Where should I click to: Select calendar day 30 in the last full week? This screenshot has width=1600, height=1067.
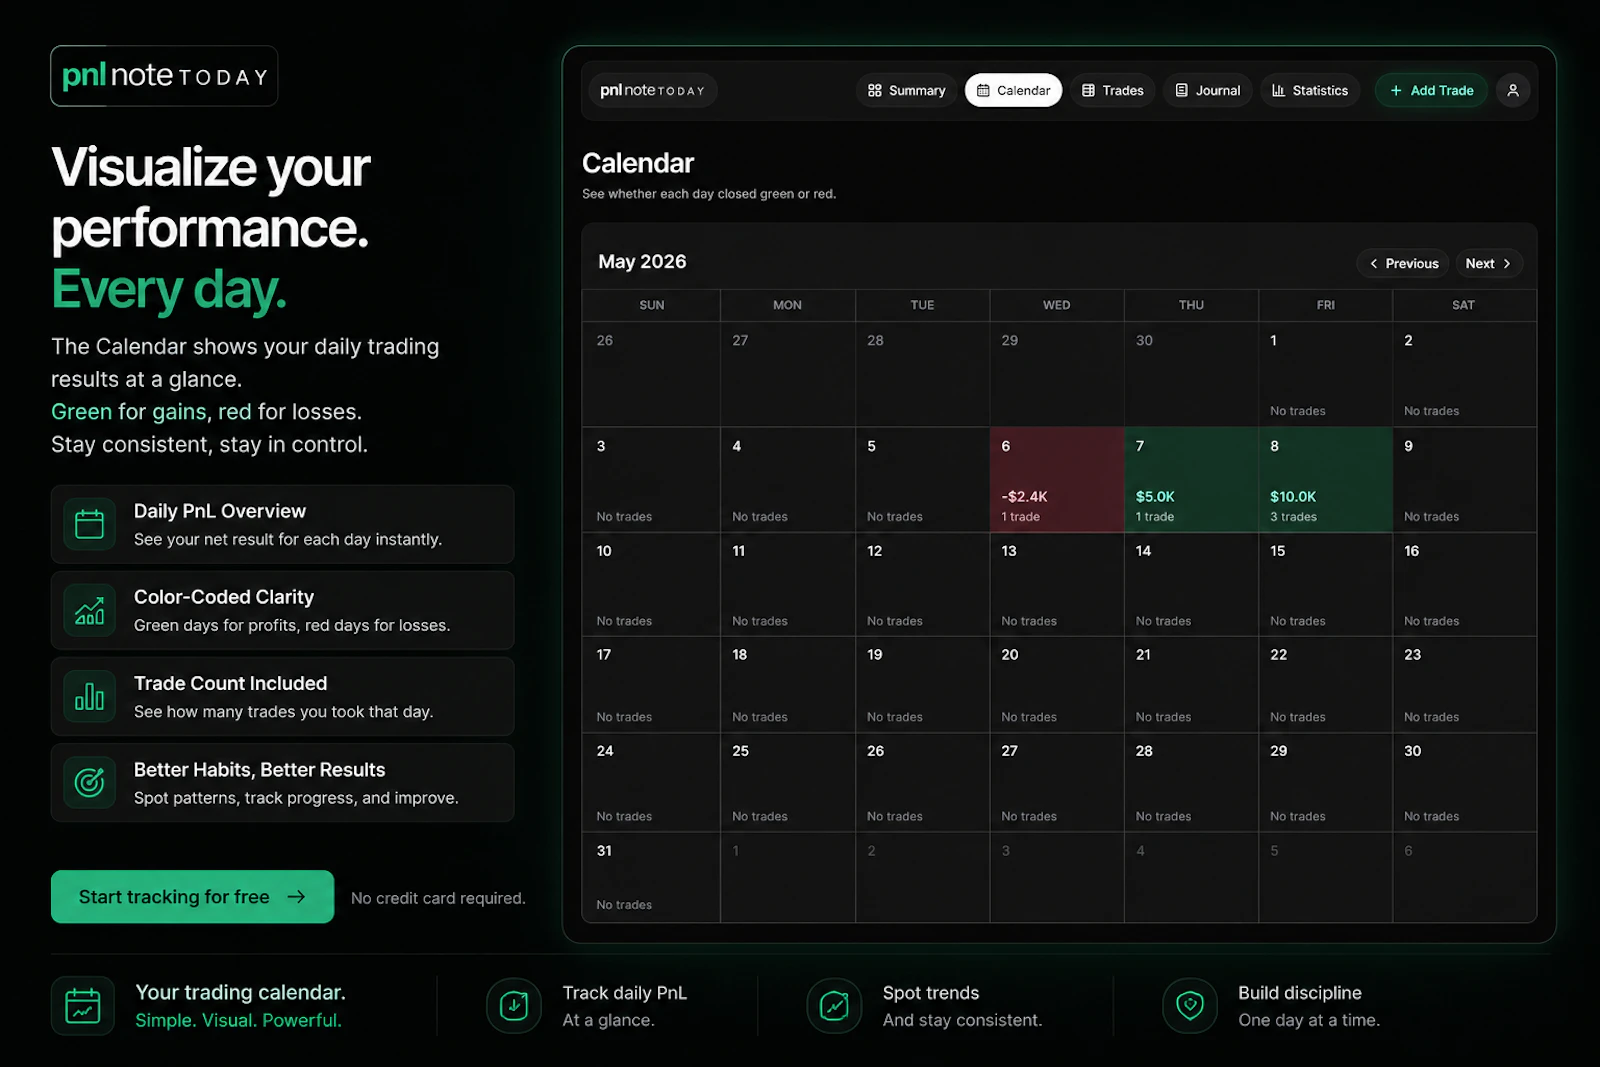point(1464,783)
